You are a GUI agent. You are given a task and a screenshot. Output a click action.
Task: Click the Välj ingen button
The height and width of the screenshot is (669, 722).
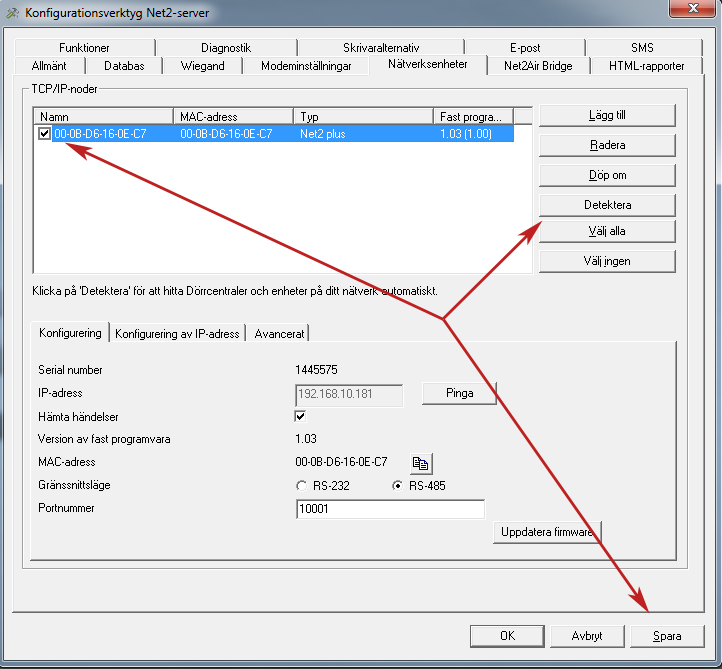click(607, 261)
